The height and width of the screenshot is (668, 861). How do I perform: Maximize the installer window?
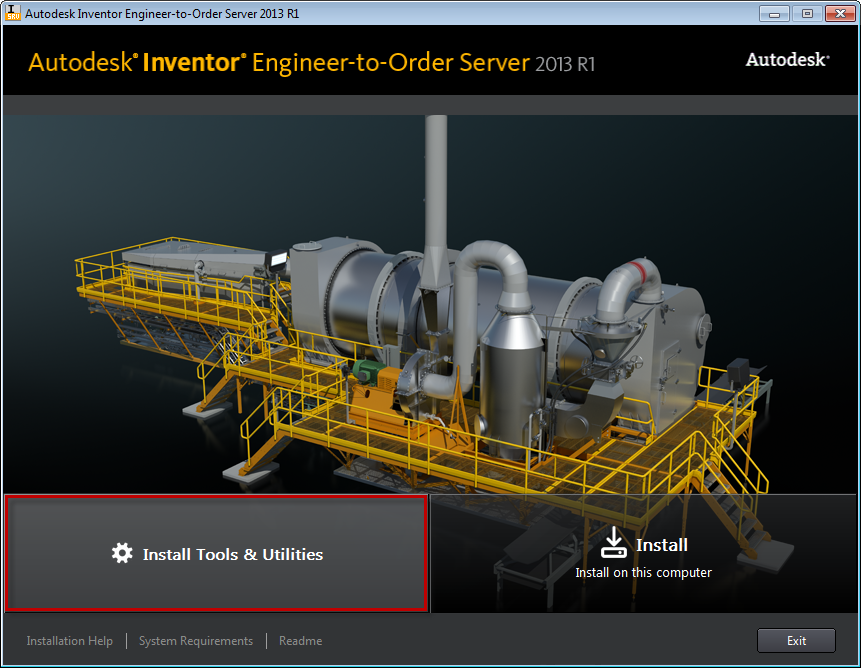807,13
